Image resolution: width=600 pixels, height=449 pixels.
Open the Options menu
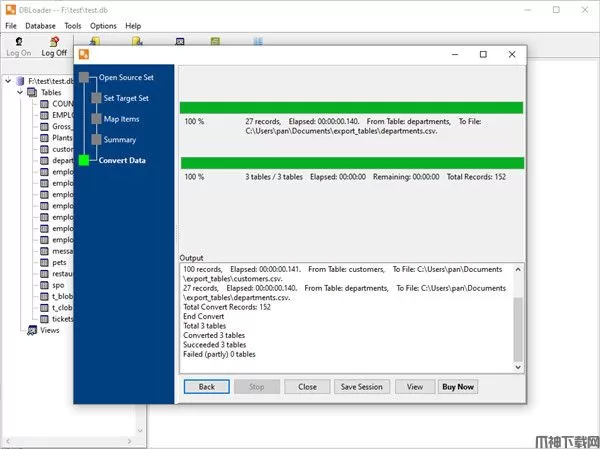[x=103, y=25]
